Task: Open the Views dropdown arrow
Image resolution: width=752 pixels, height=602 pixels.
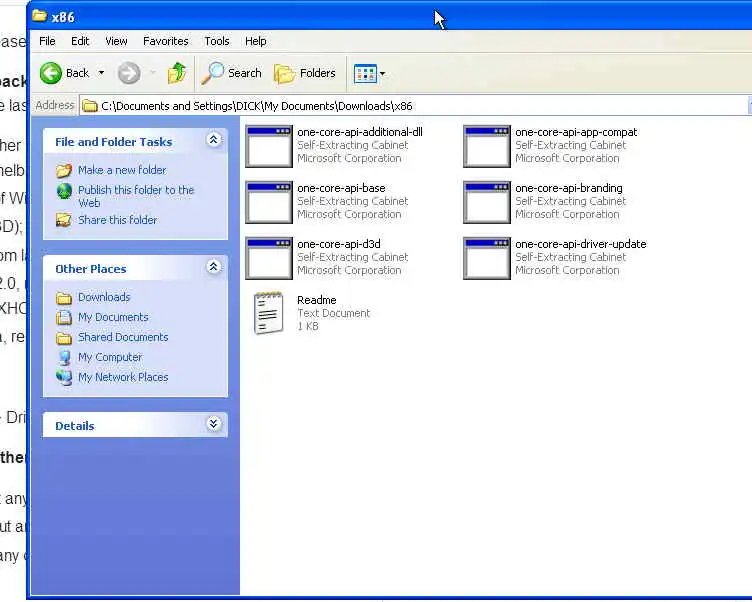Action: [383, 74]
